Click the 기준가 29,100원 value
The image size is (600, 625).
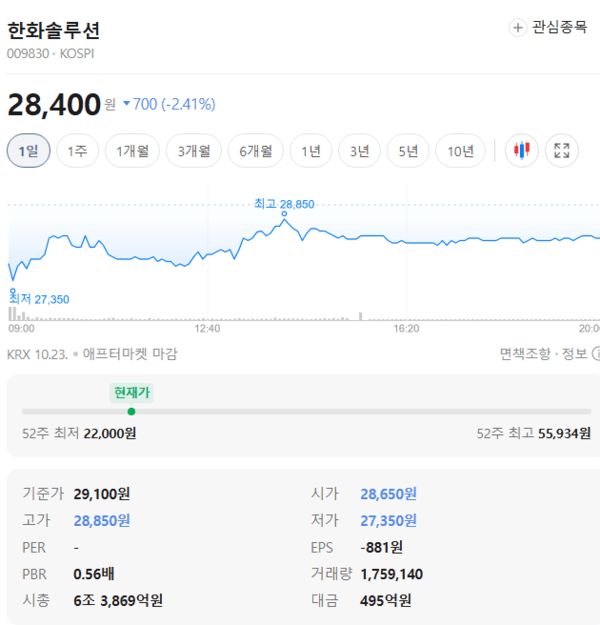click(x=102, y=494)
